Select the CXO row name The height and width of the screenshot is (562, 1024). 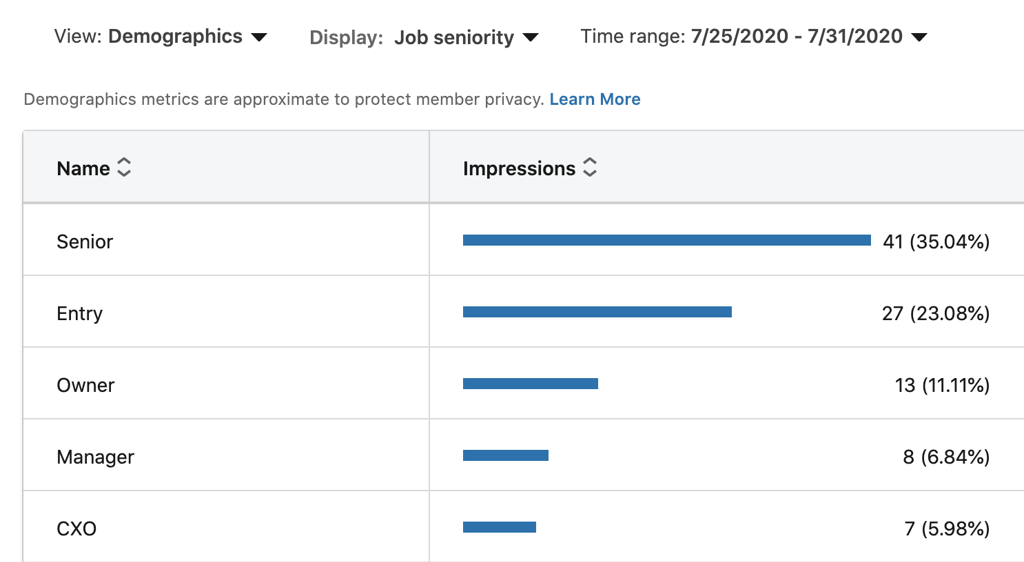coord(76,529)
